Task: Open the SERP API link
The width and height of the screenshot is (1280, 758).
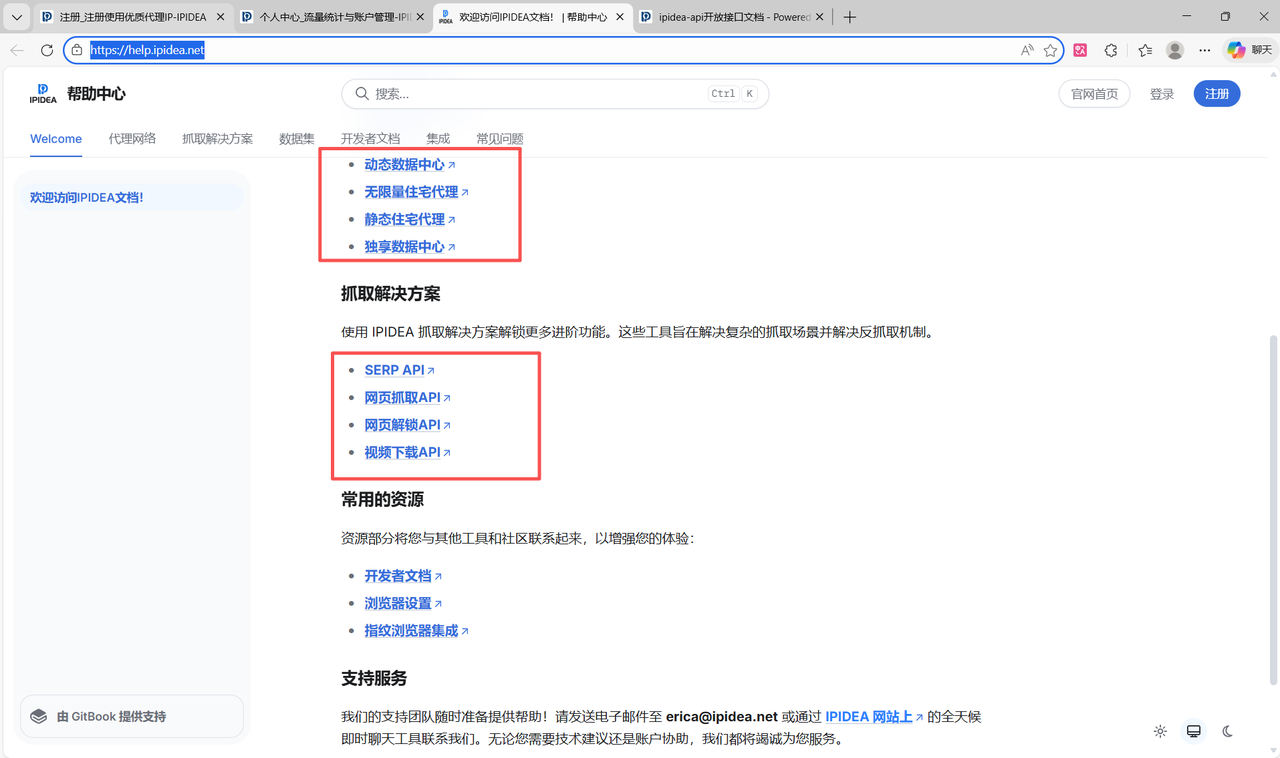Action: [399, 370]
